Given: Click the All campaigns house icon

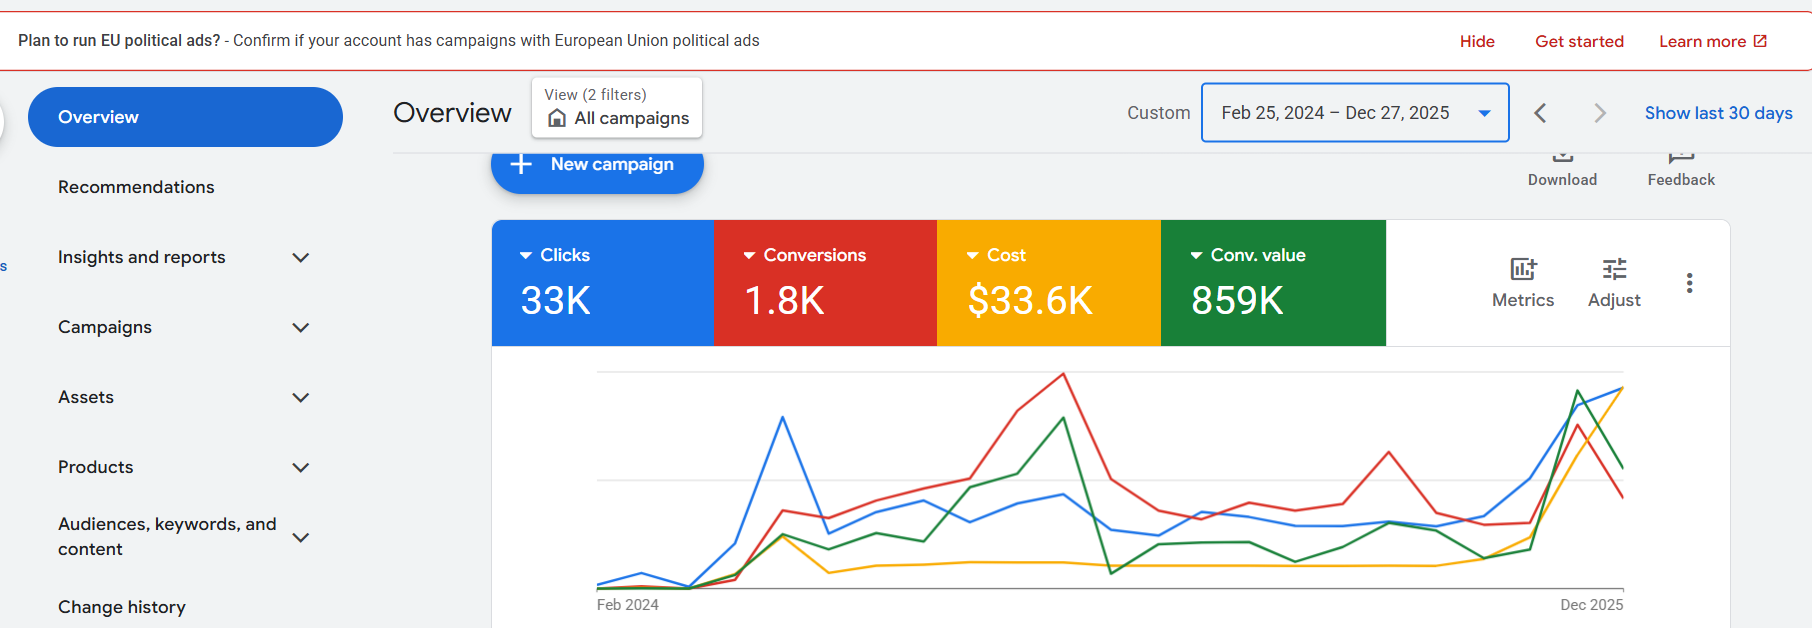Looking at the screenshot, I should pyautogui.click(x=557, y=119).
